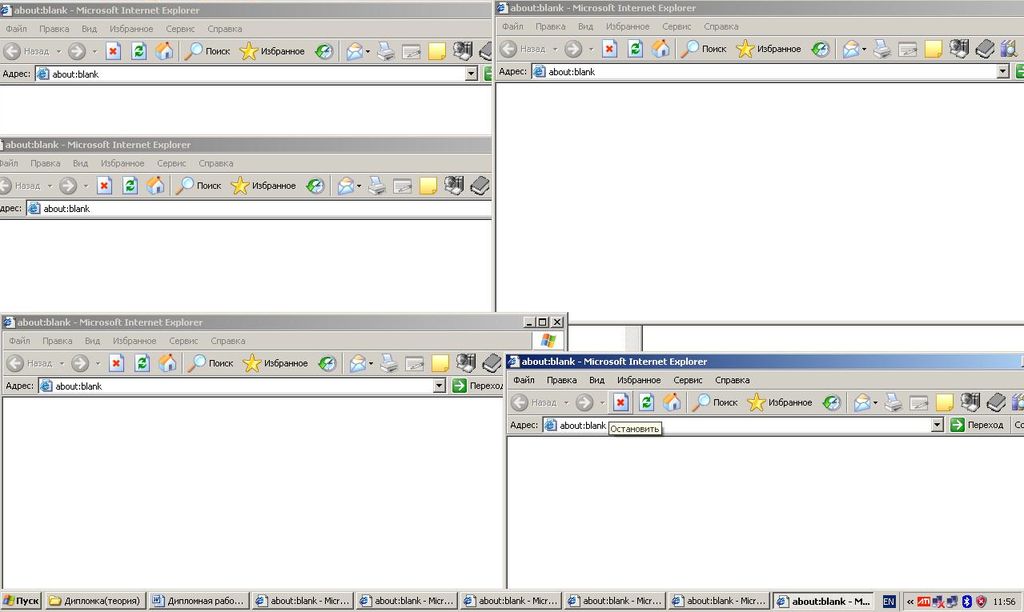
Task: Click Stop icon in bottom-left inactive window
Action: coord(116,363)
